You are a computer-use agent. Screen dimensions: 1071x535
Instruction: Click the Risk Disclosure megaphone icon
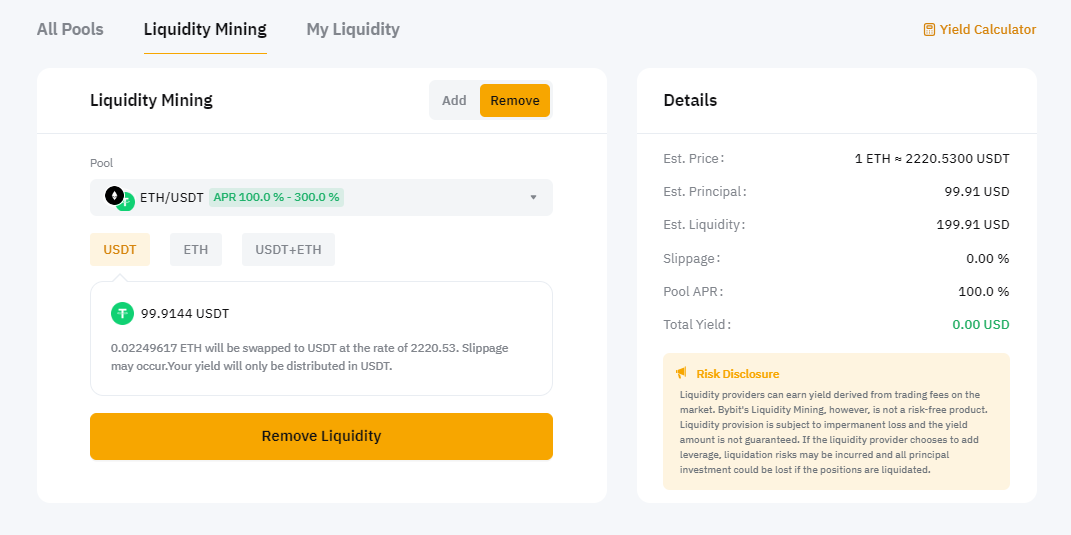pos(681,373)
